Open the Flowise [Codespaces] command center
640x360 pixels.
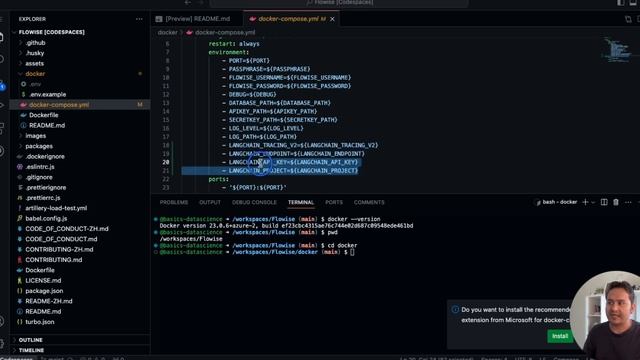coord(339,2)
